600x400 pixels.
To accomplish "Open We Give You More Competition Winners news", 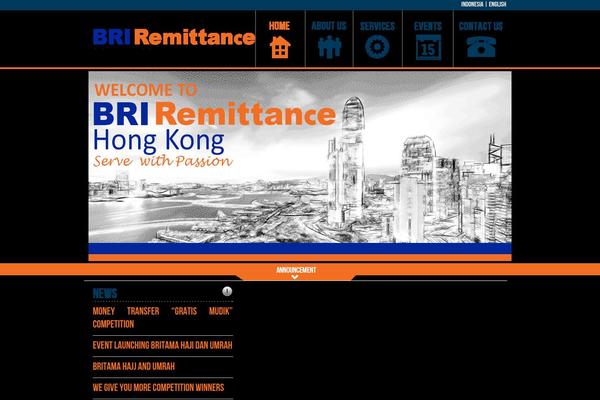I will [158, 387].
